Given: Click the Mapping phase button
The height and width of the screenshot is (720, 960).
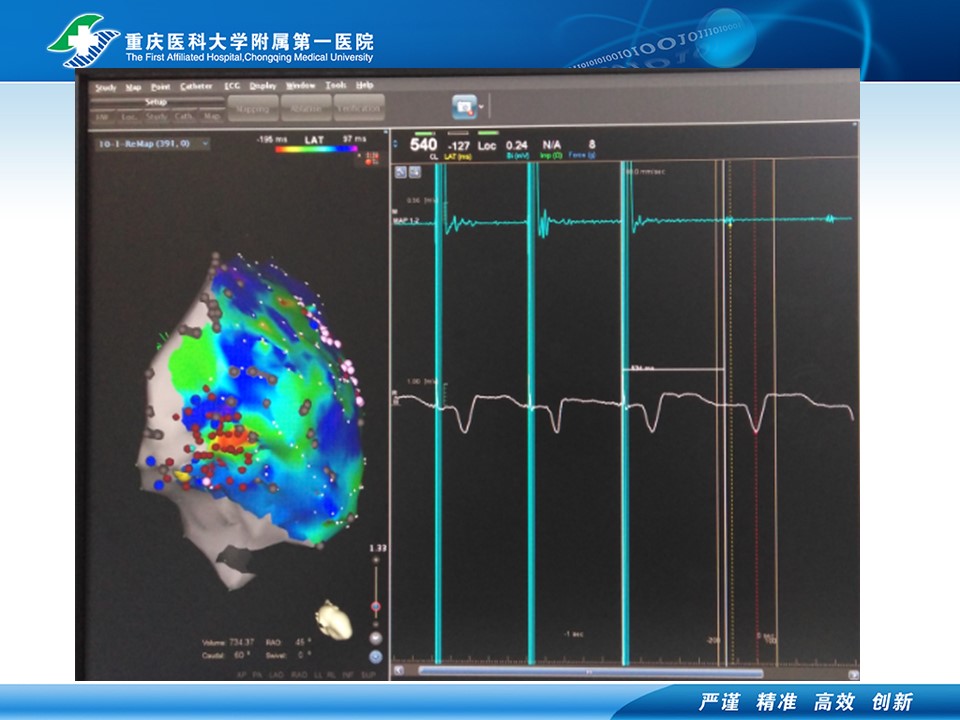Looking at the screenshot, I should point(253,108).
